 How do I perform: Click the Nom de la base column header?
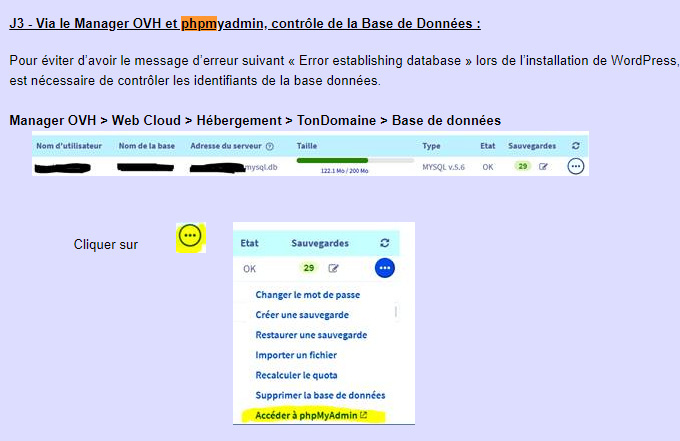pyautogui.click(x=147, y=146)
